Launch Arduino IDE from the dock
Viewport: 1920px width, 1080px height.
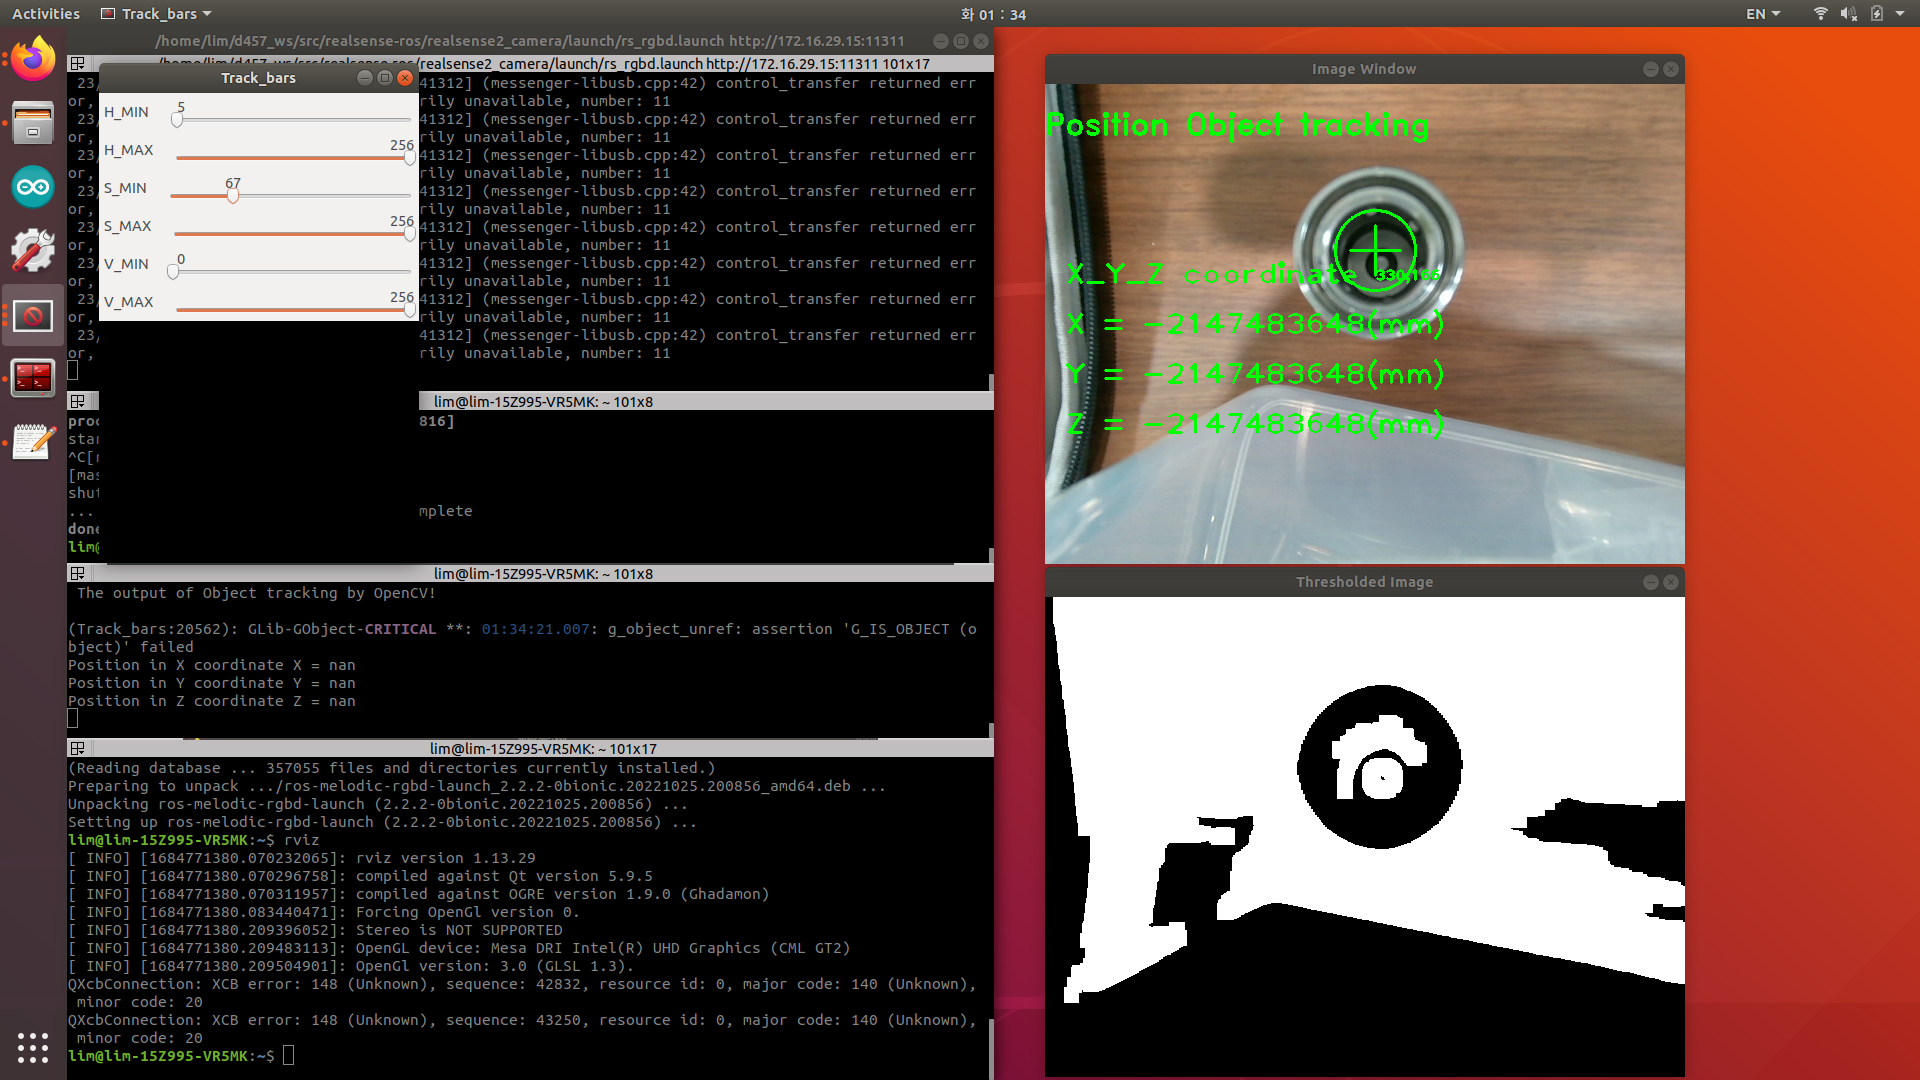(x=33, y=187)
